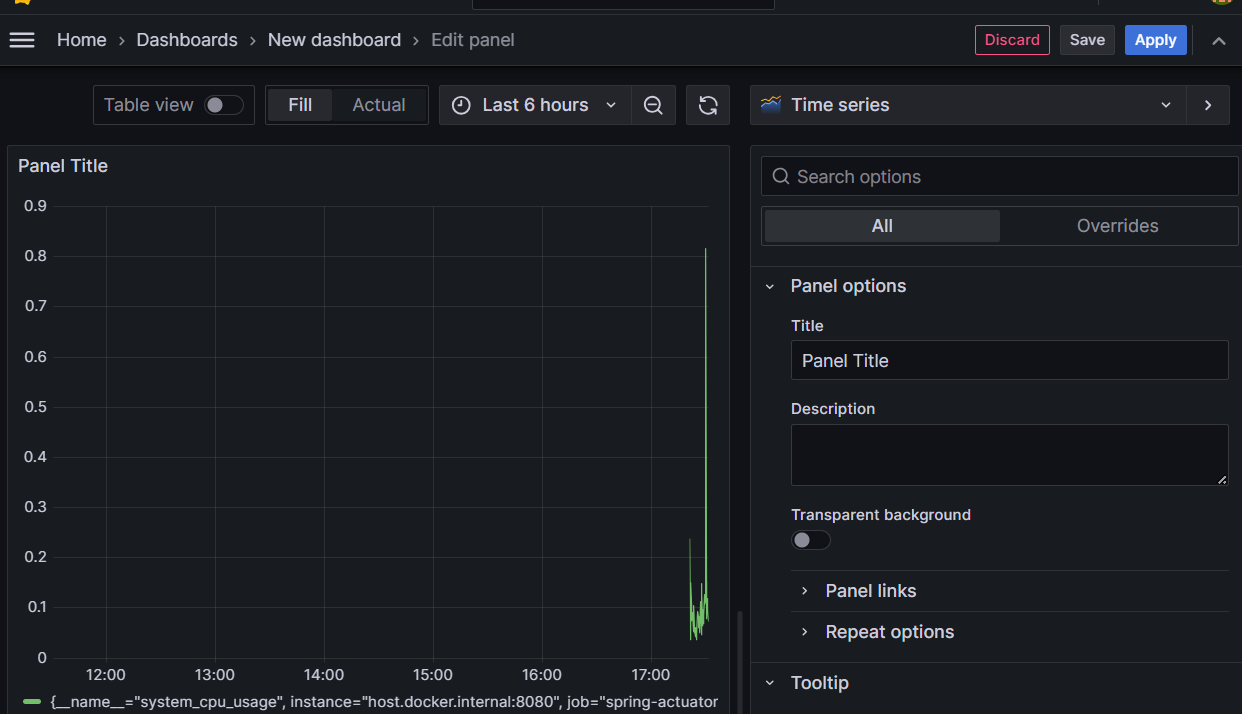Open New dashboard breadcrumb

point(334,40)
